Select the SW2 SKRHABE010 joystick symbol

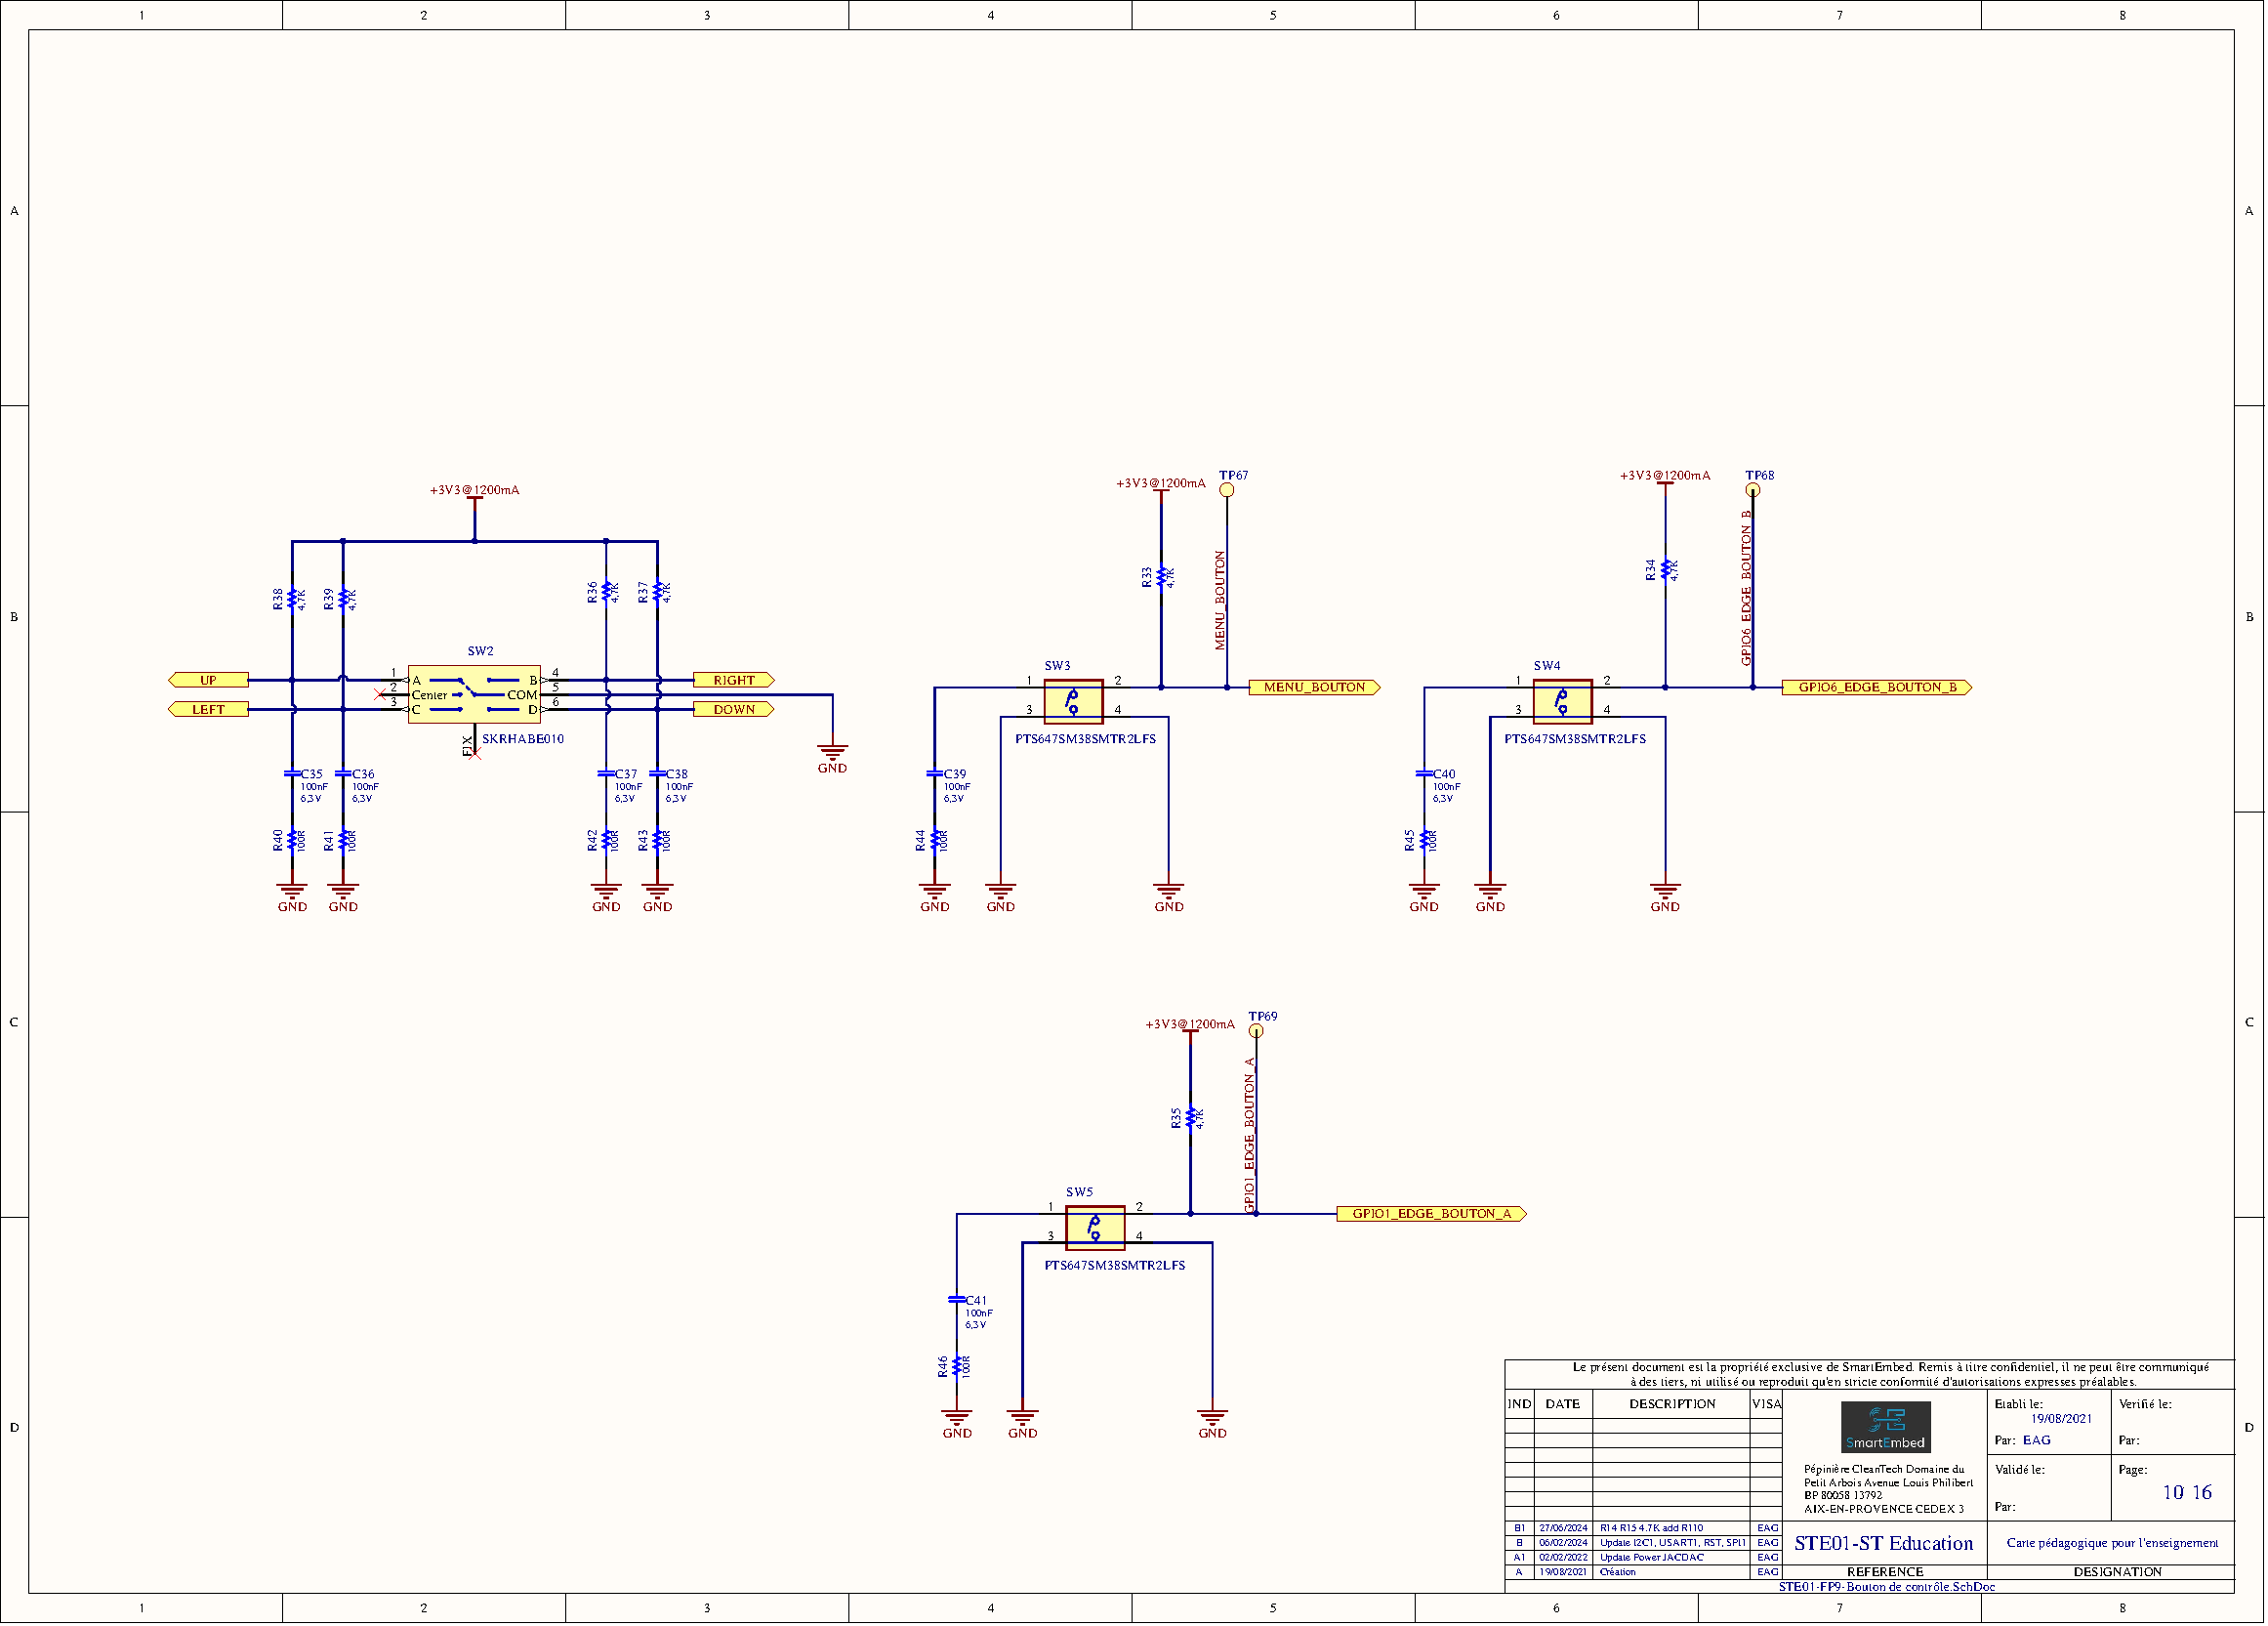coord(474,694)
